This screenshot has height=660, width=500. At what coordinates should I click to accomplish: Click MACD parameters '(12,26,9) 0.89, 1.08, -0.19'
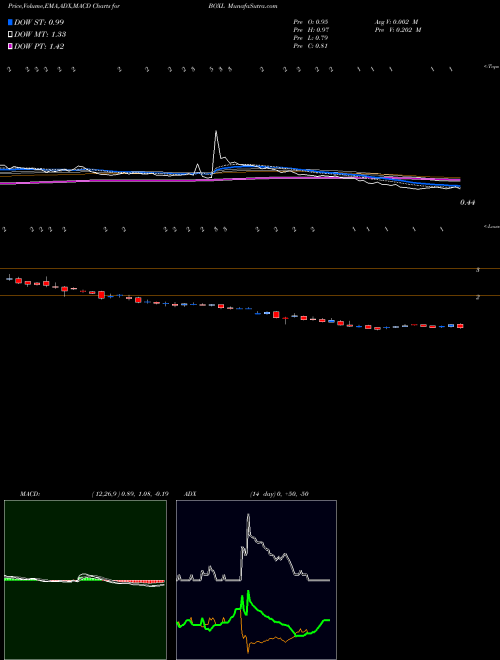tap(130, 494)
